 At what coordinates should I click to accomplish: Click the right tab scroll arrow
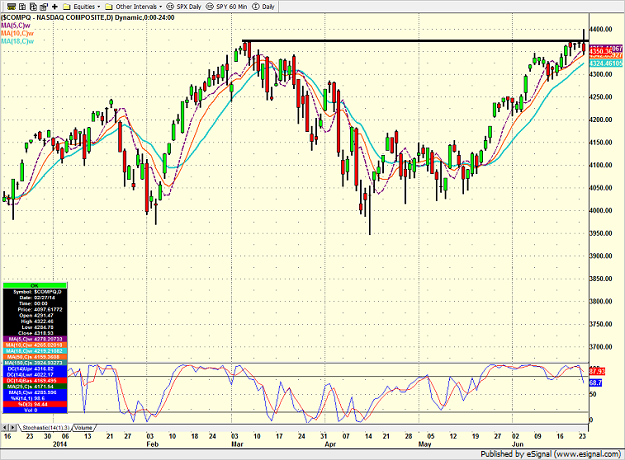13,428
